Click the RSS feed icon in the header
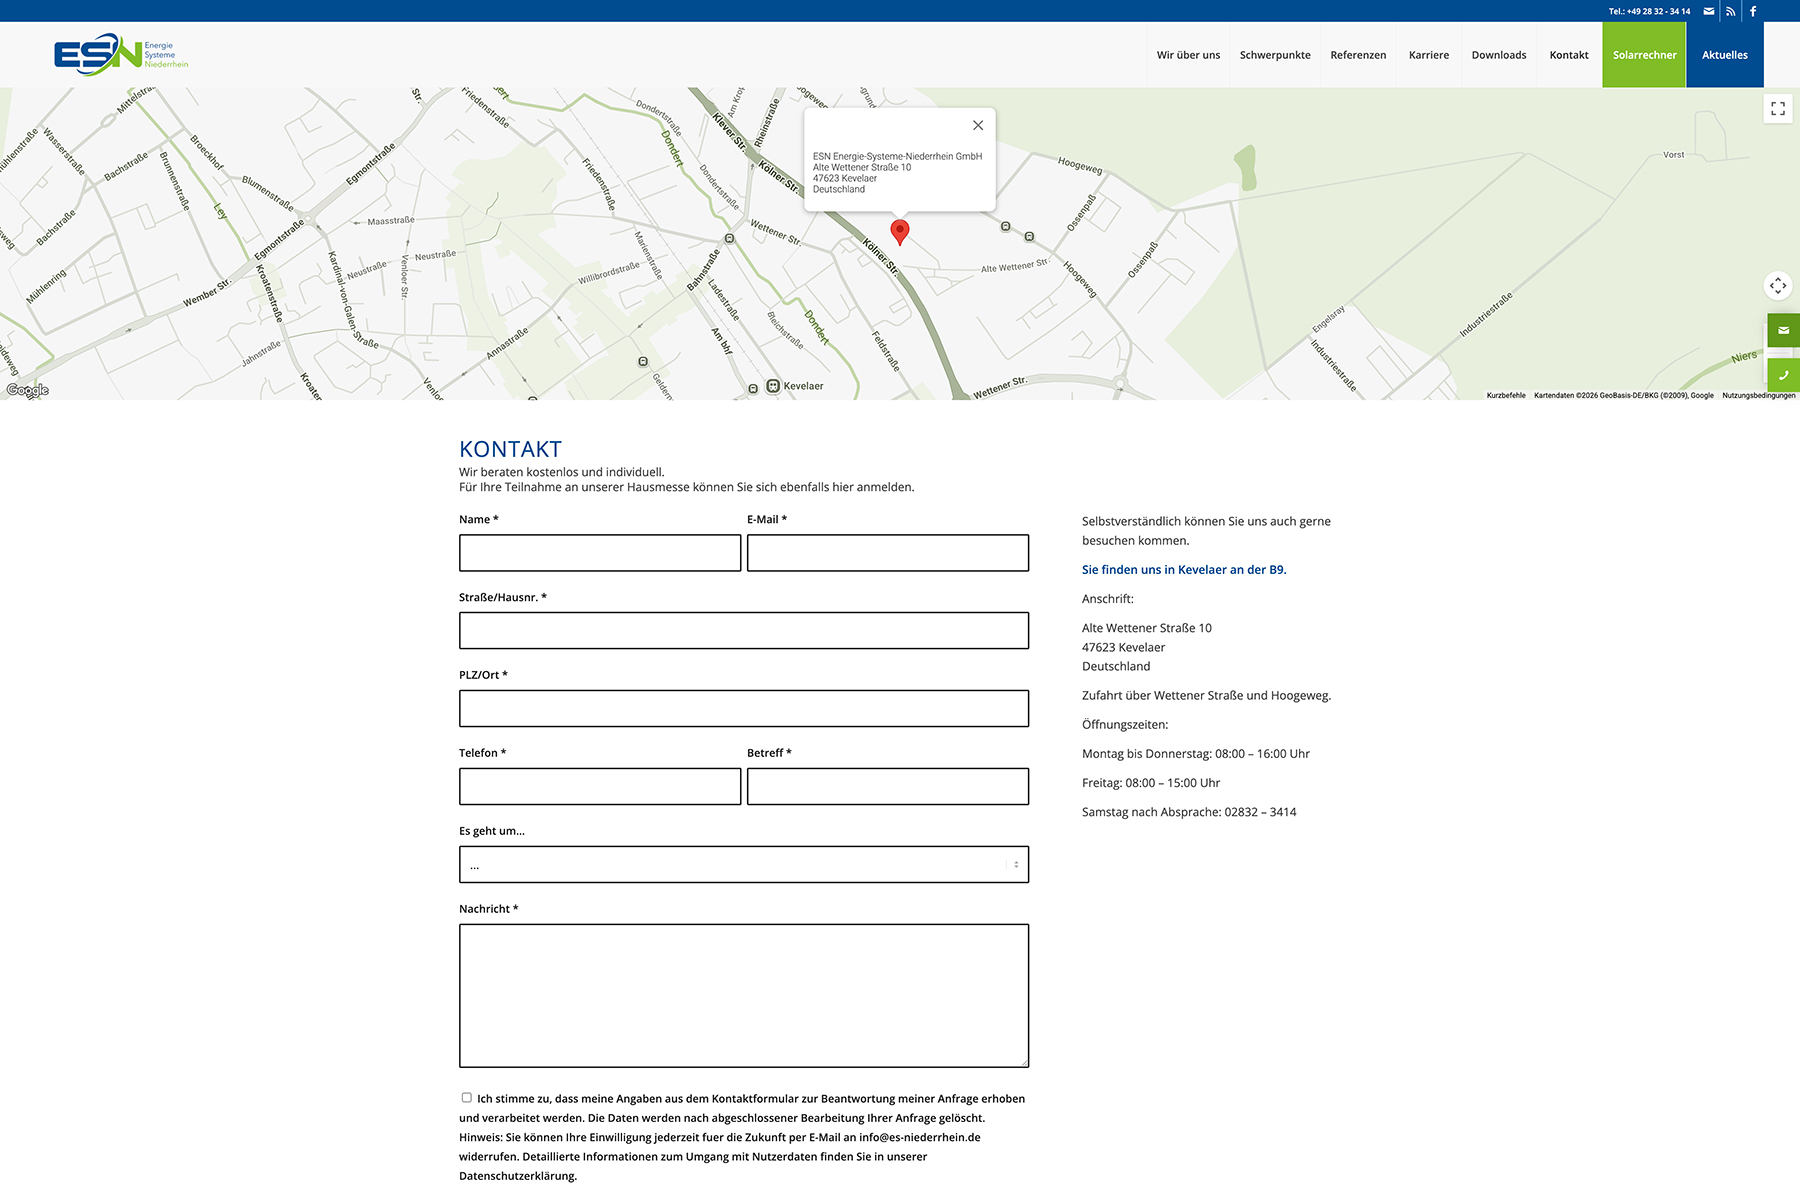The height and width of the screenshot is (1200, 1800). [1730, 11]
